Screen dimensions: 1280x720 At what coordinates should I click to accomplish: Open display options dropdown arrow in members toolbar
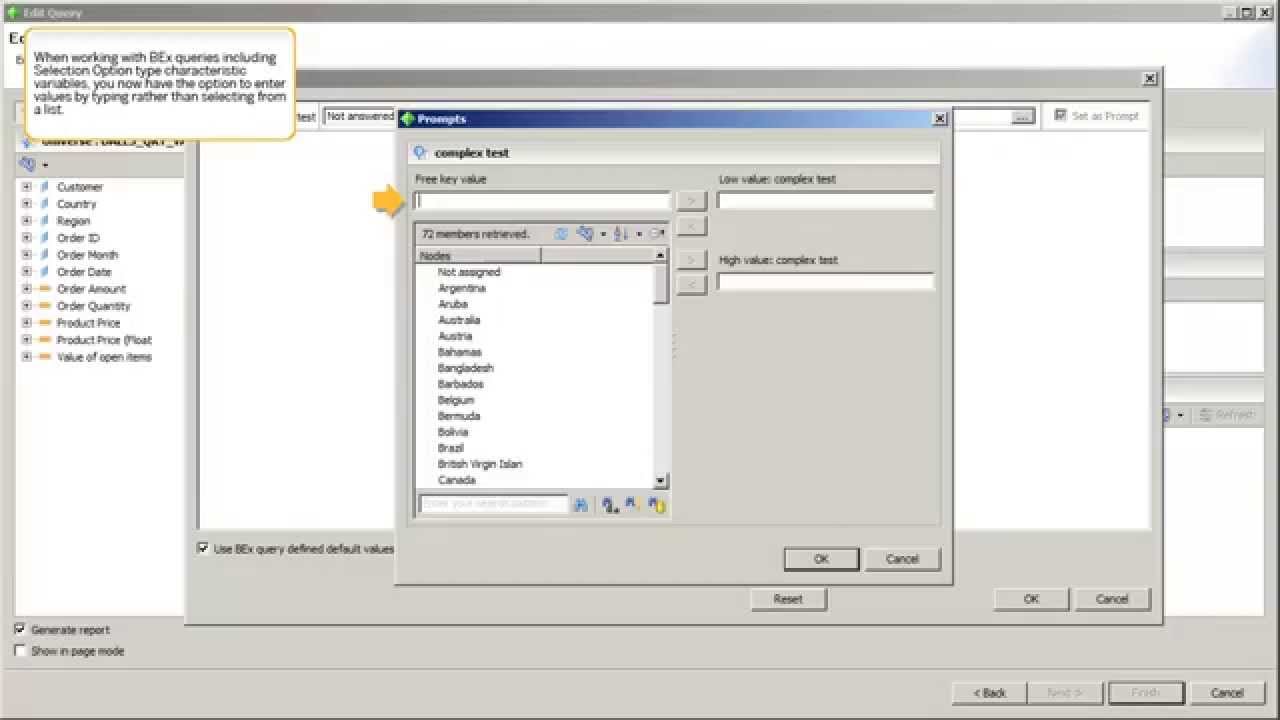click(603, 235)
